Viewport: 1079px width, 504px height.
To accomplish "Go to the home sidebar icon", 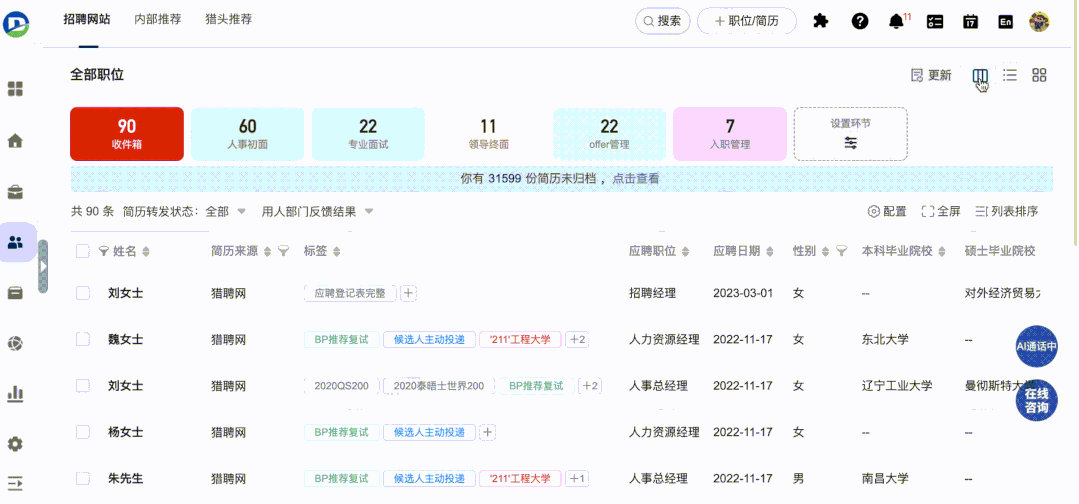I will pos(15,140).
